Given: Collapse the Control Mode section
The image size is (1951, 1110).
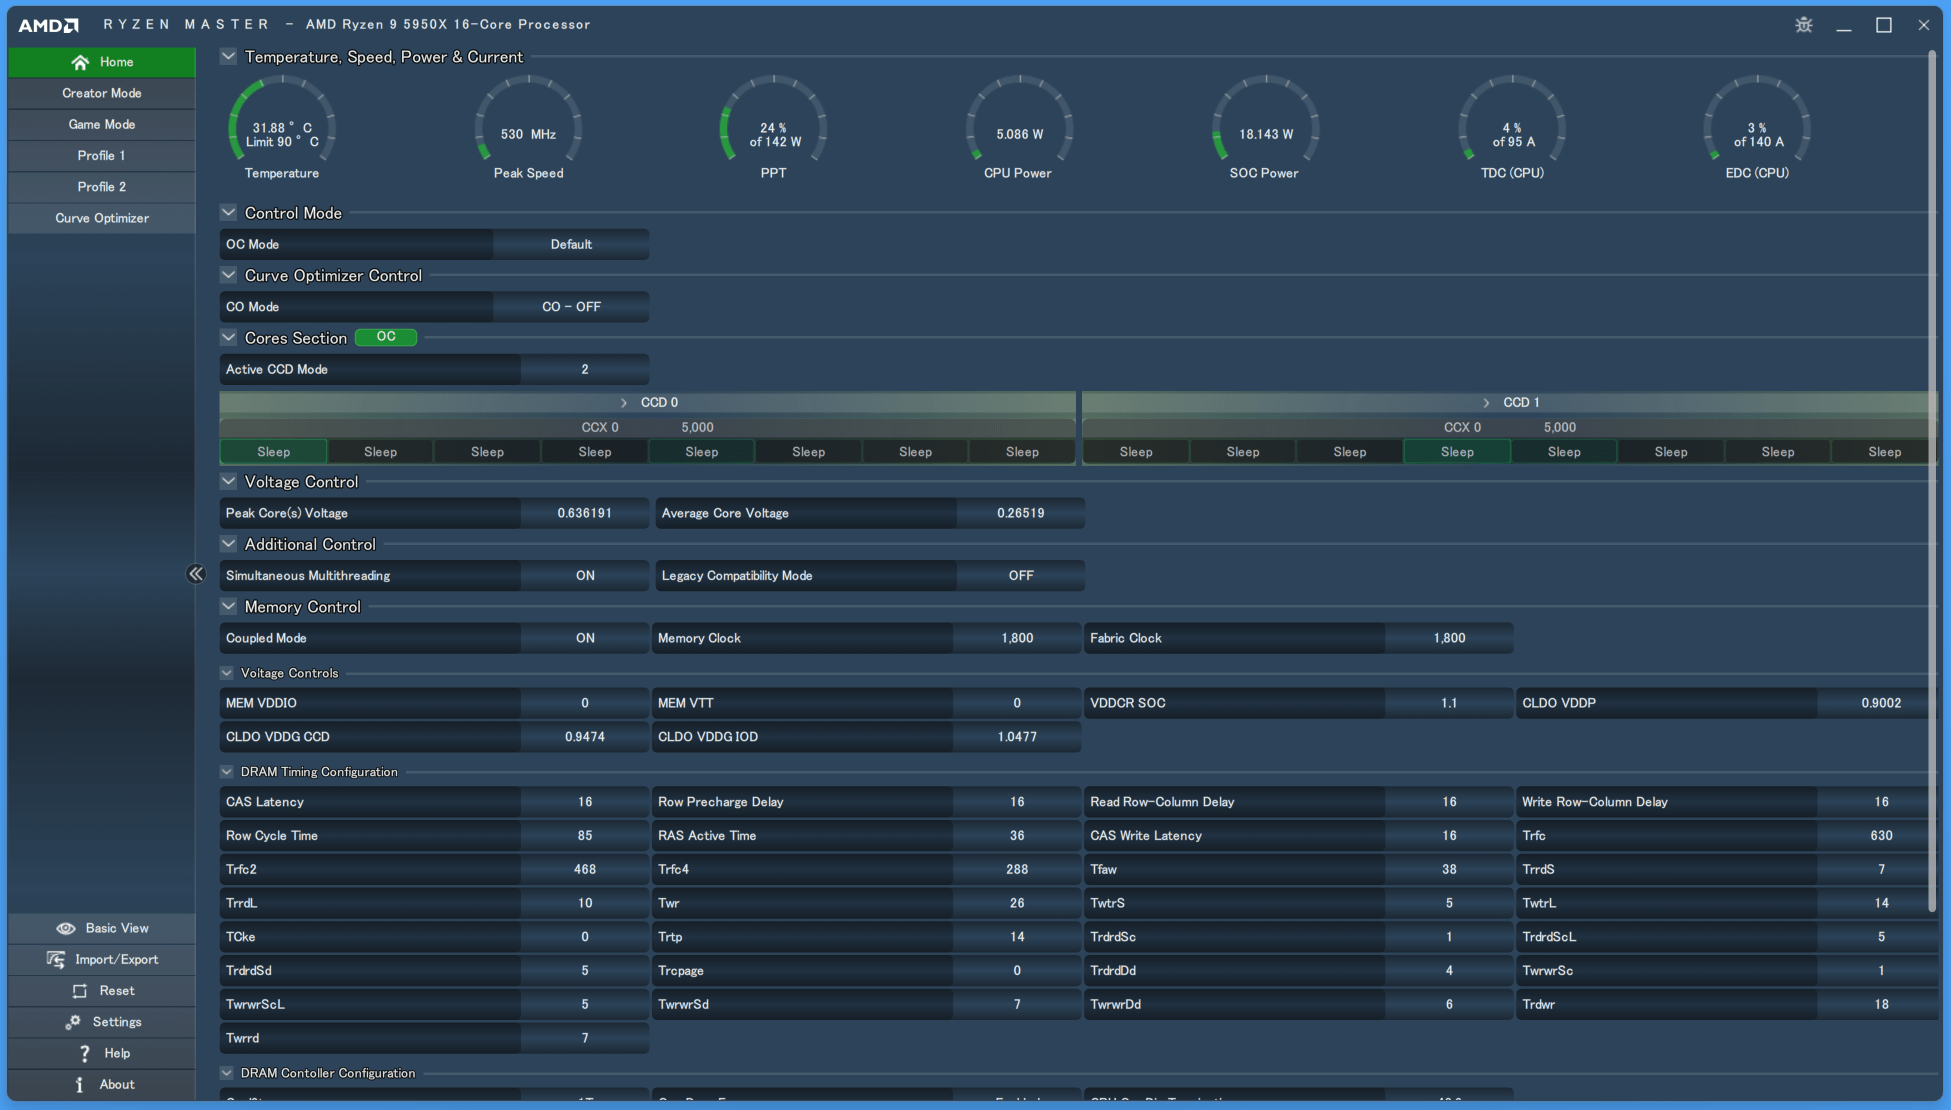Looking at the screenshot, I should click(x=228, y=212).
